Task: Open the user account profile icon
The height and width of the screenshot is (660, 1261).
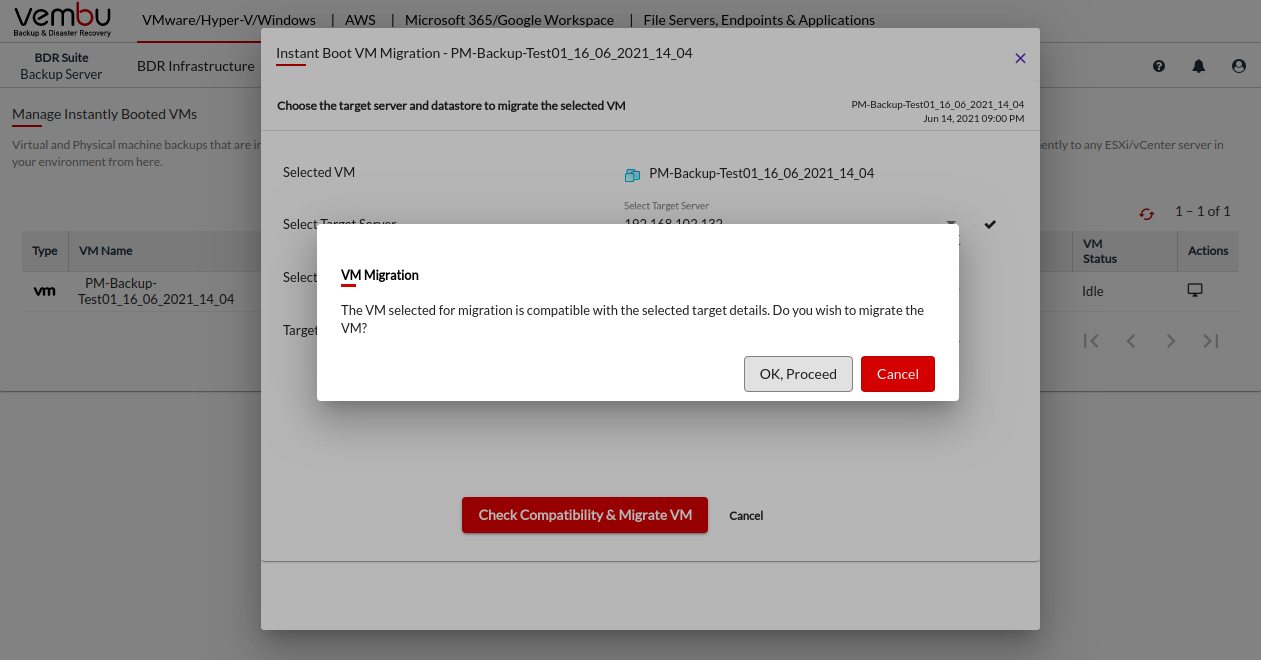Action: (x=1239, y=66)
